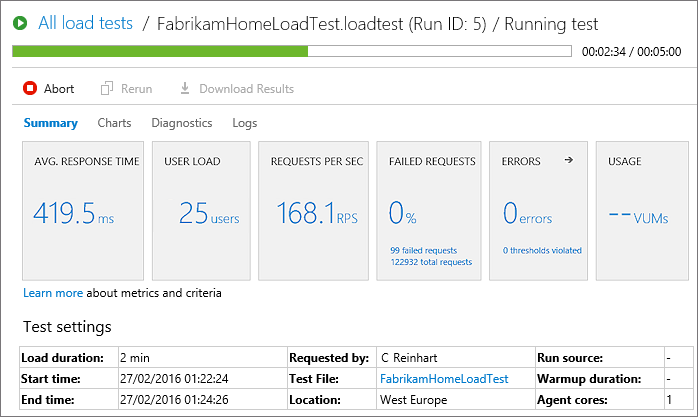Image resolution: width=698 pixels, height=417 pixels.
Task: Open the Learn more link
Action: (x=52, y=293)
